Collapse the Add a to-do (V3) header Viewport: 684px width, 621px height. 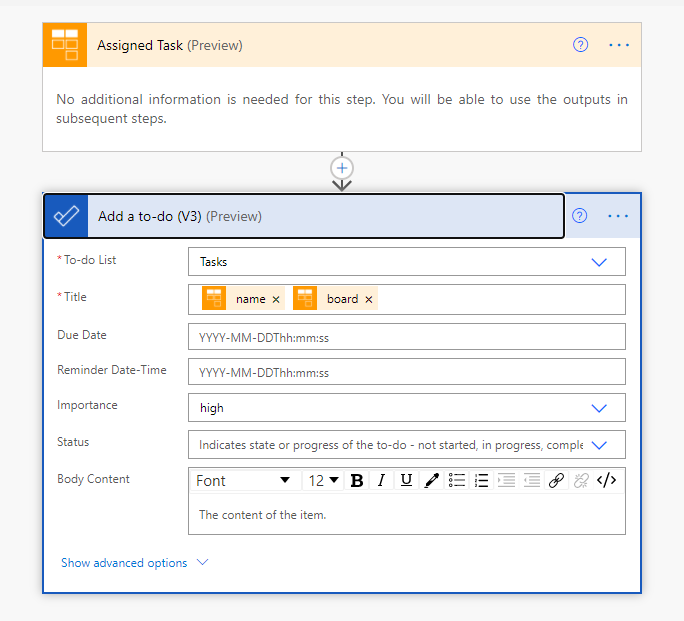click(x=304, y=216)
